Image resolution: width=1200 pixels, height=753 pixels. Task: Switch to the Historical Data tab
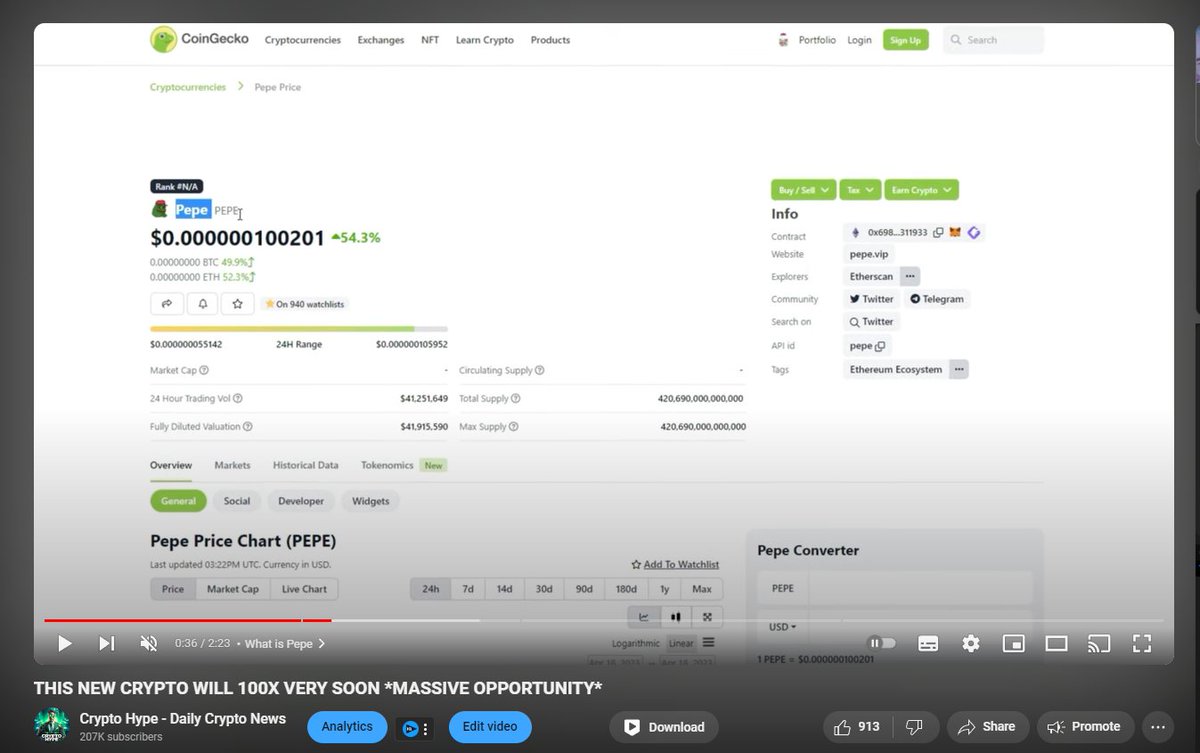[305, 465]
